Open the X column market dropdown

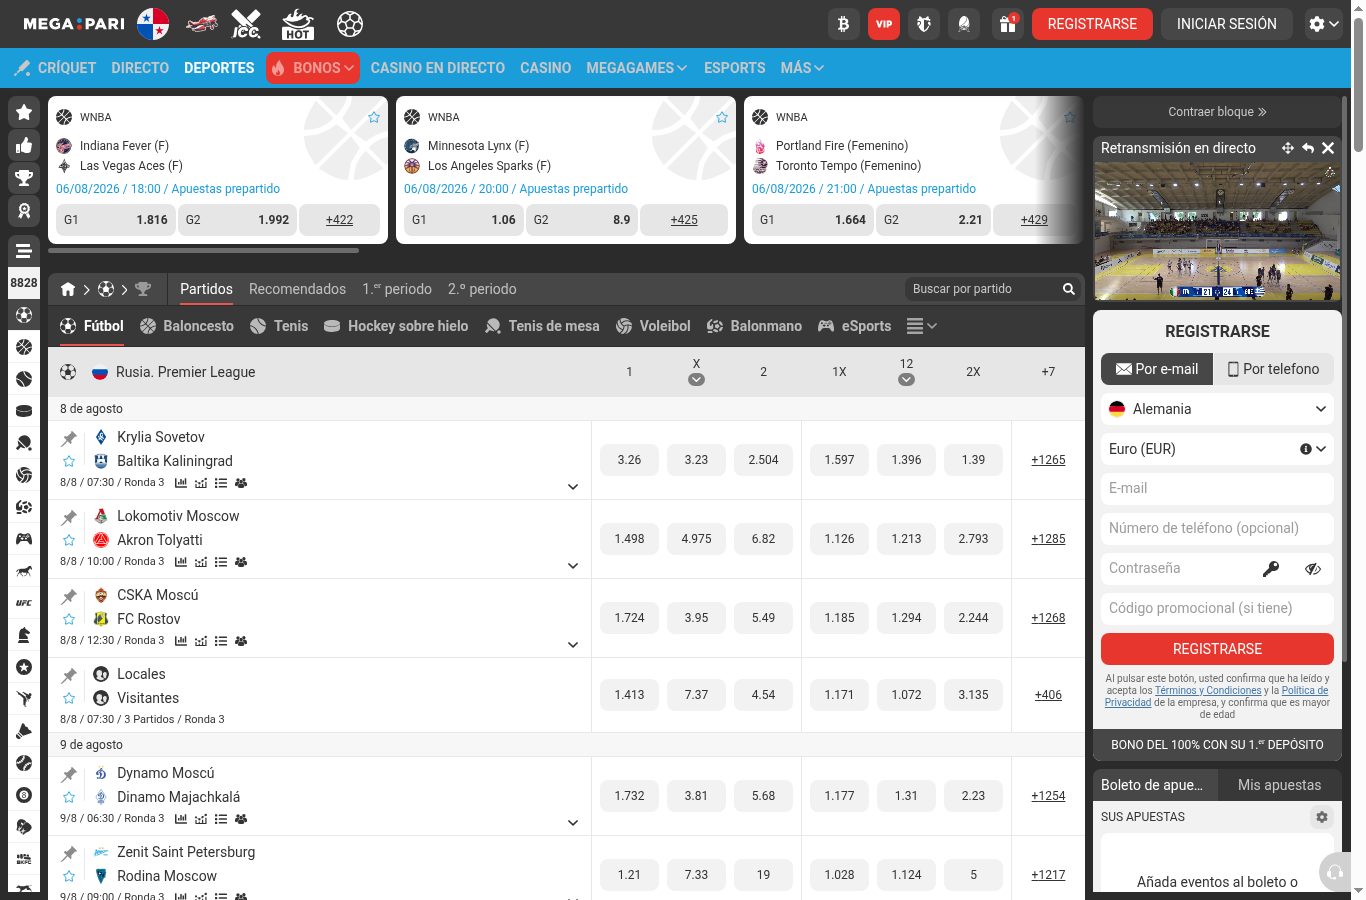(x=696, y=379)
